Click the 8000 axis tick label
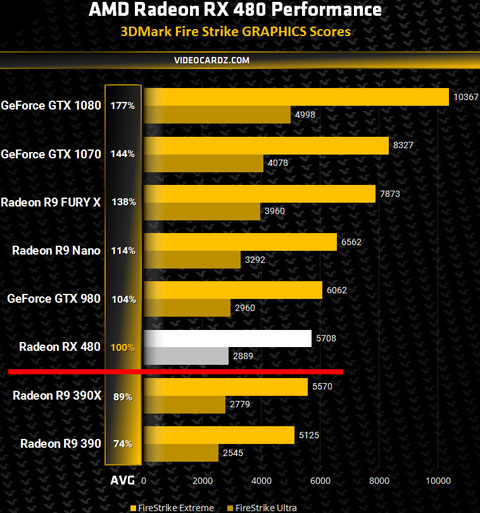 tap(379, 481)
